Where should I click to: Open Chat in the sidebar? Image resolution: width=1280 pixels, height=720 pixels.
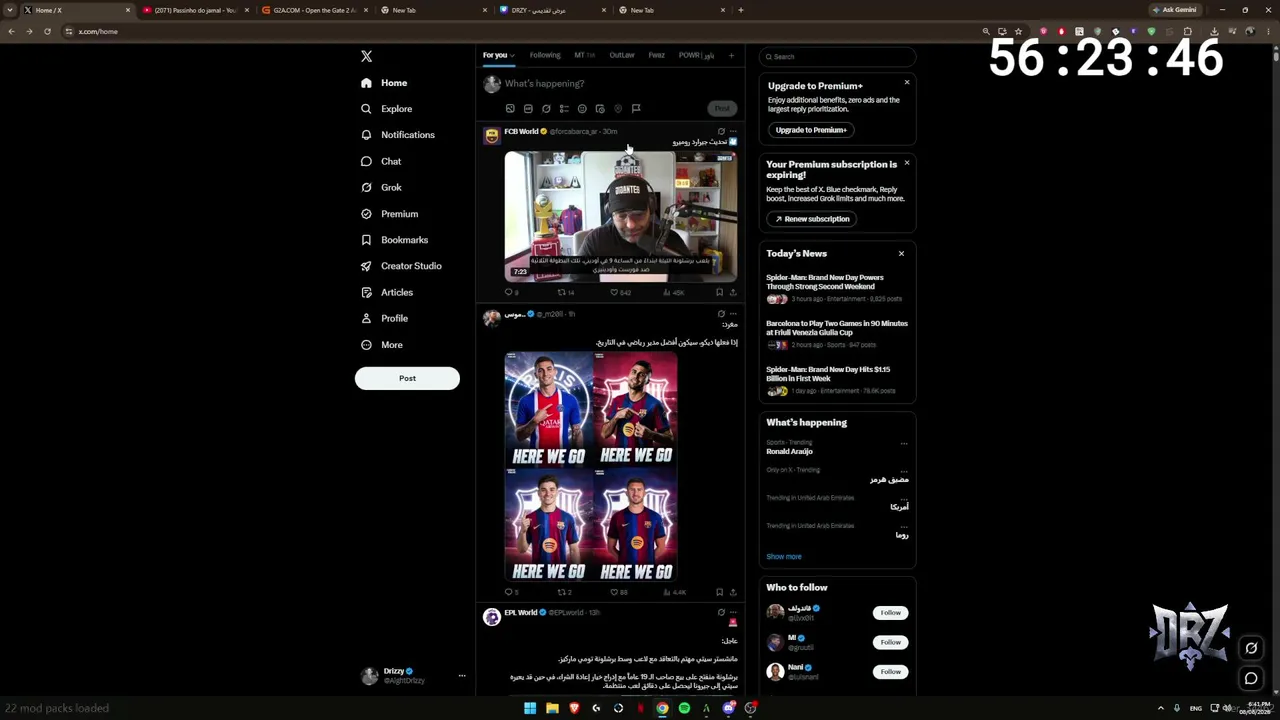pos(381,161)
